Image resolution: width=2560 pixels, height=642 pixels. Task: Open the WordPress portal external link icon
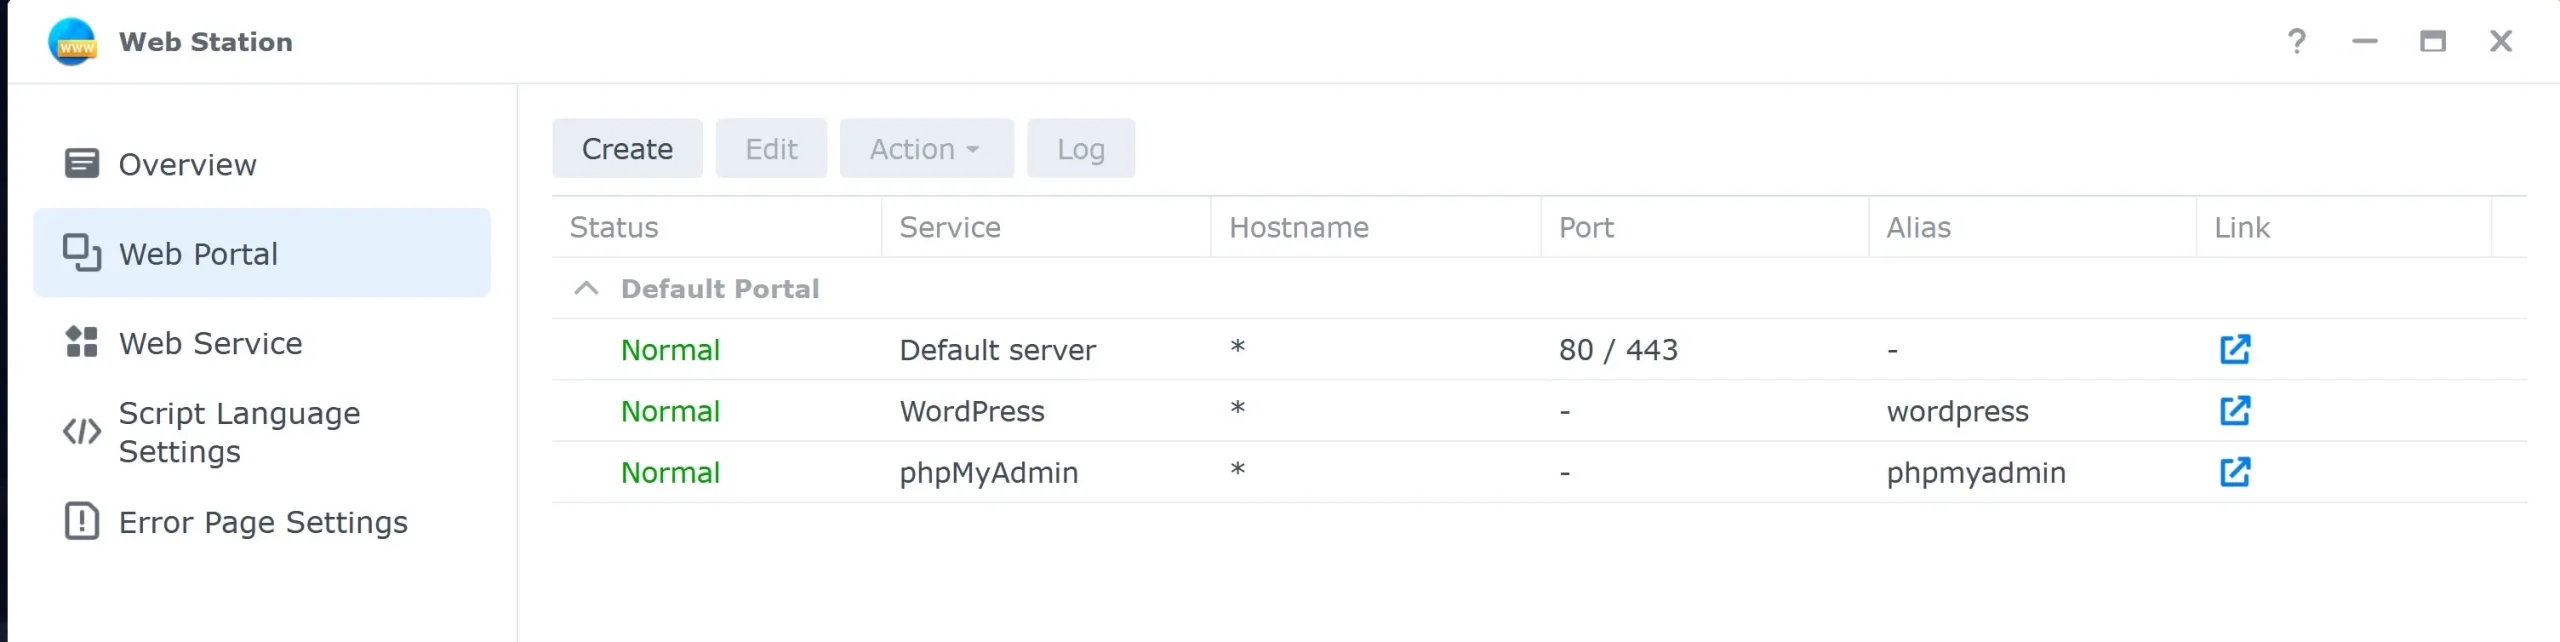[x=2236, y=410]
